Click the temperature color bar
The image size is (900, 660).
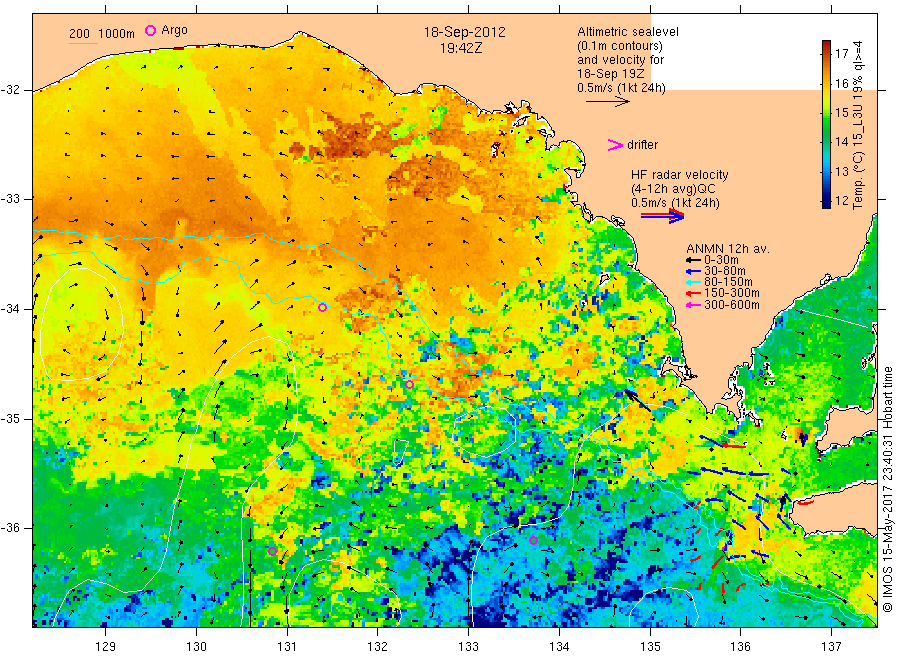(x=826, y=124)
